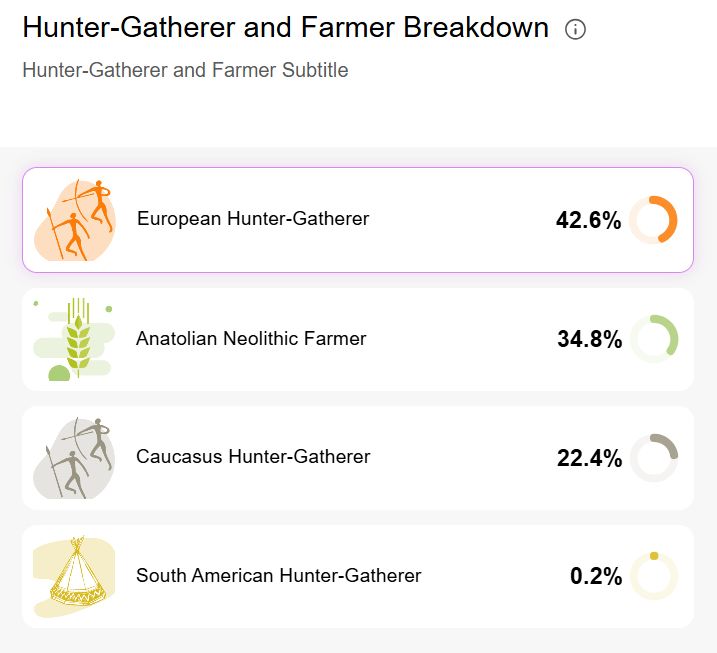Open the European Hunter-Gatherer card
Viewport: 717px width, 653px height.
[x=358, y=220]
